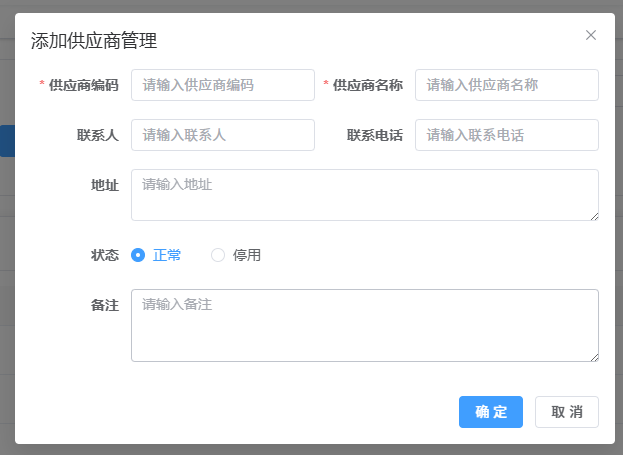
Task: Click the 联系电话 field label
Action: click(x=374, y=135)
